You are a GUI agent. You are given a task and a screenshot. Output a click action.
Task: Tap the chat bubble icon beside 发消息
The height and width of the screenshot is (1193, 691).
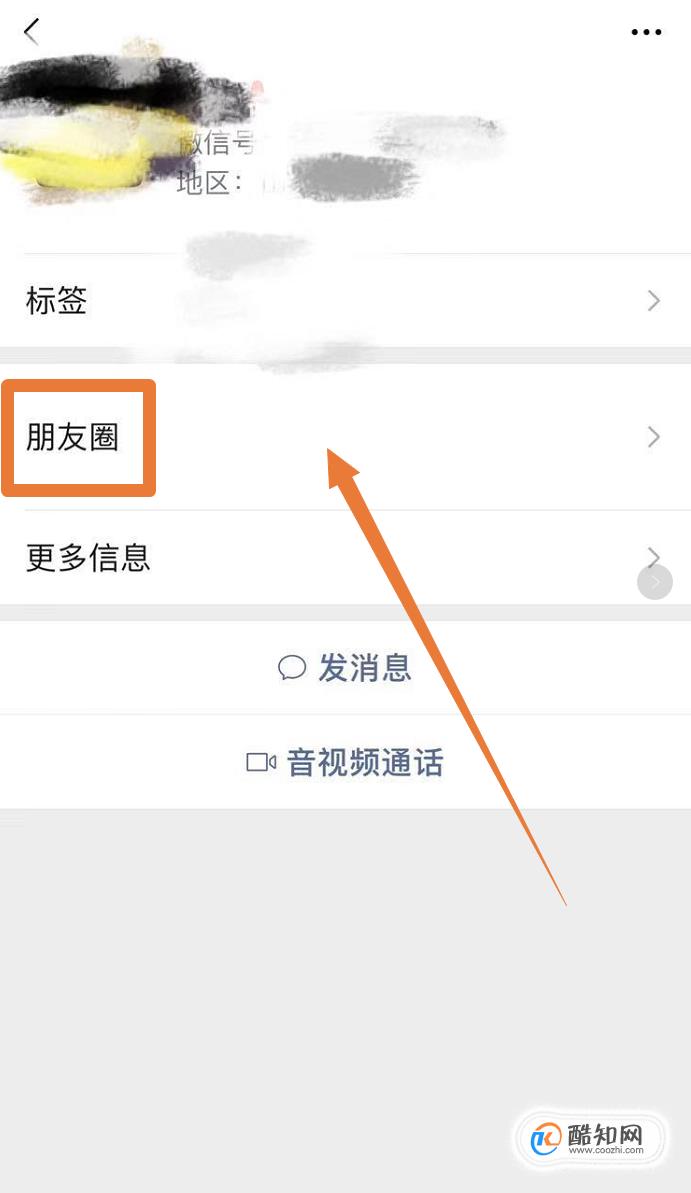291,667
